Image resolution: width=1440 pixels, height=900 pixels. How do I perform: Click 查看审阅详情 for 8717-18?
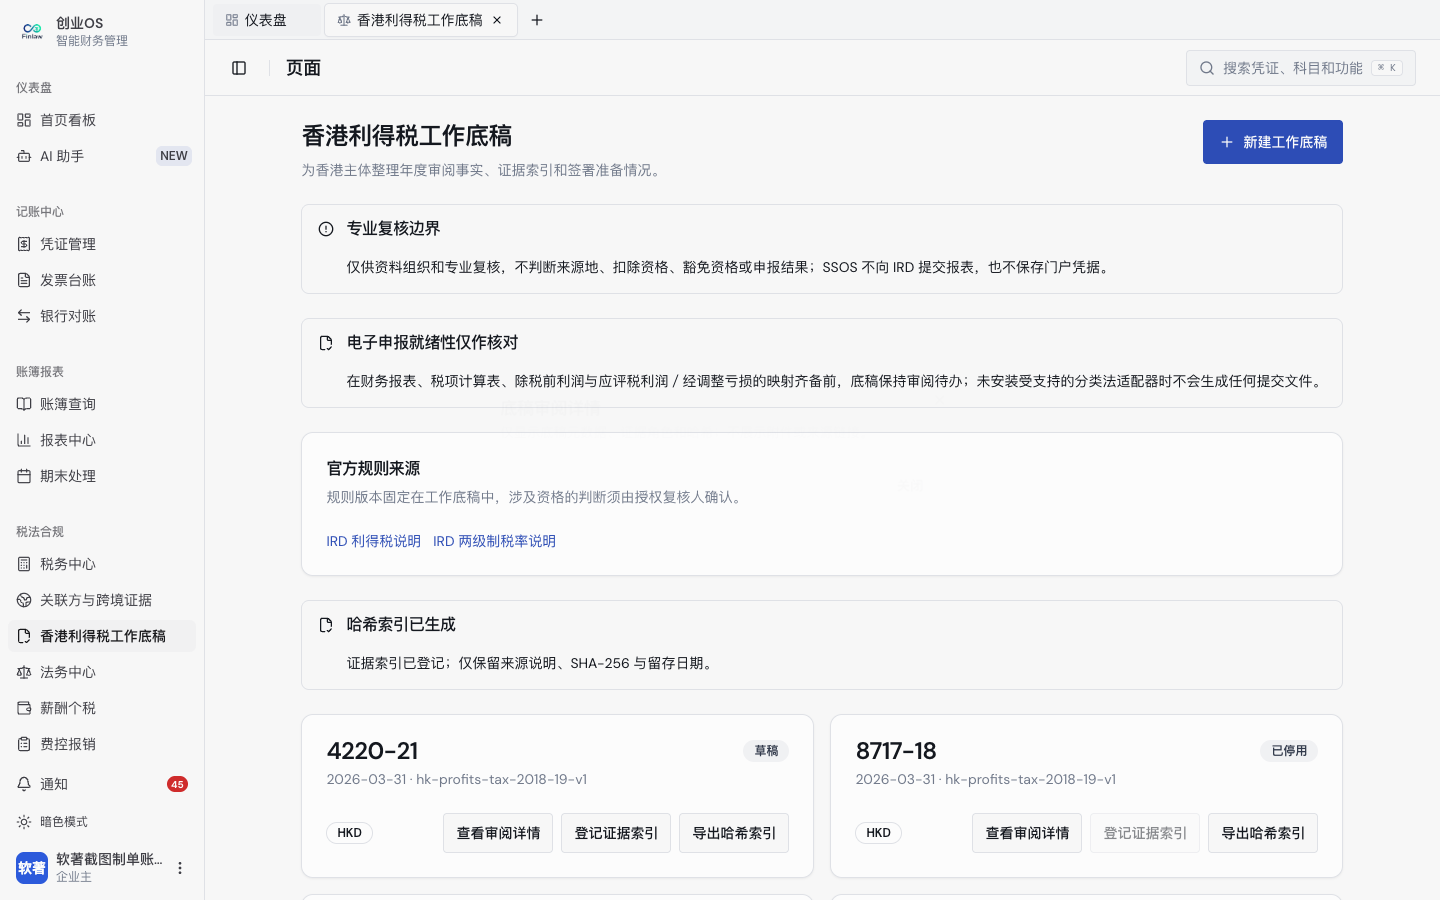(x=1027, y=833)
